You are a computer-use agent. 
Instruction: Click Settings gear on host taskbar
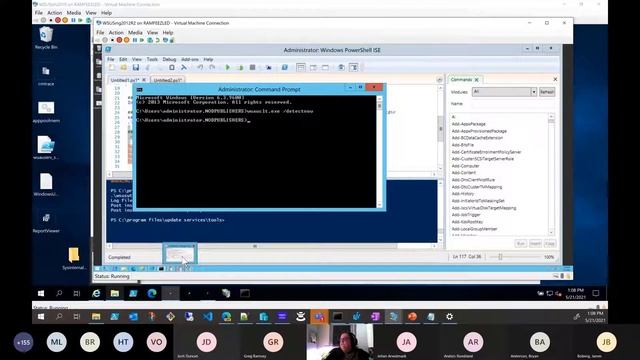tap(449, 316)
